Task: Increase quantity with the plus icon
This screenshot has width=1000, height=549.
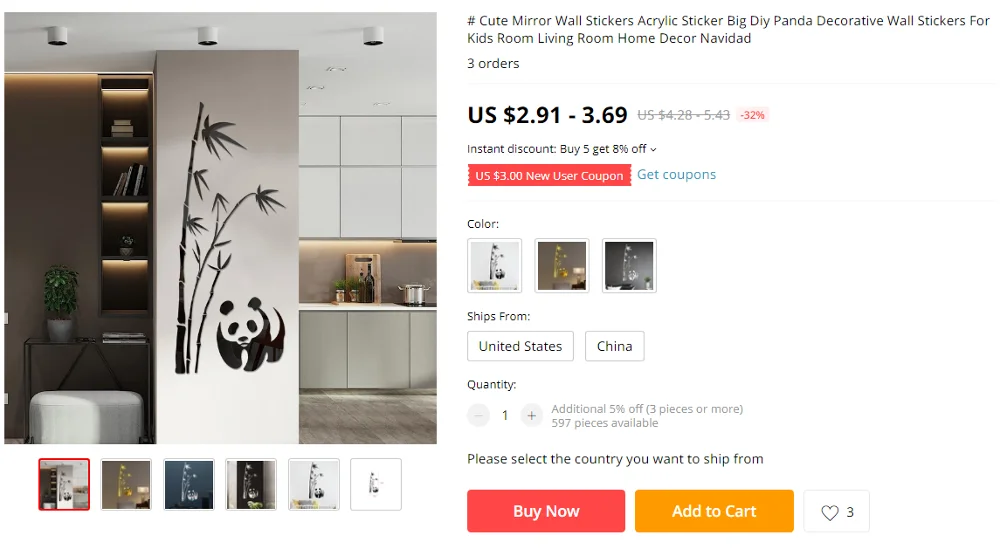Action: click(x=531, y=416)
